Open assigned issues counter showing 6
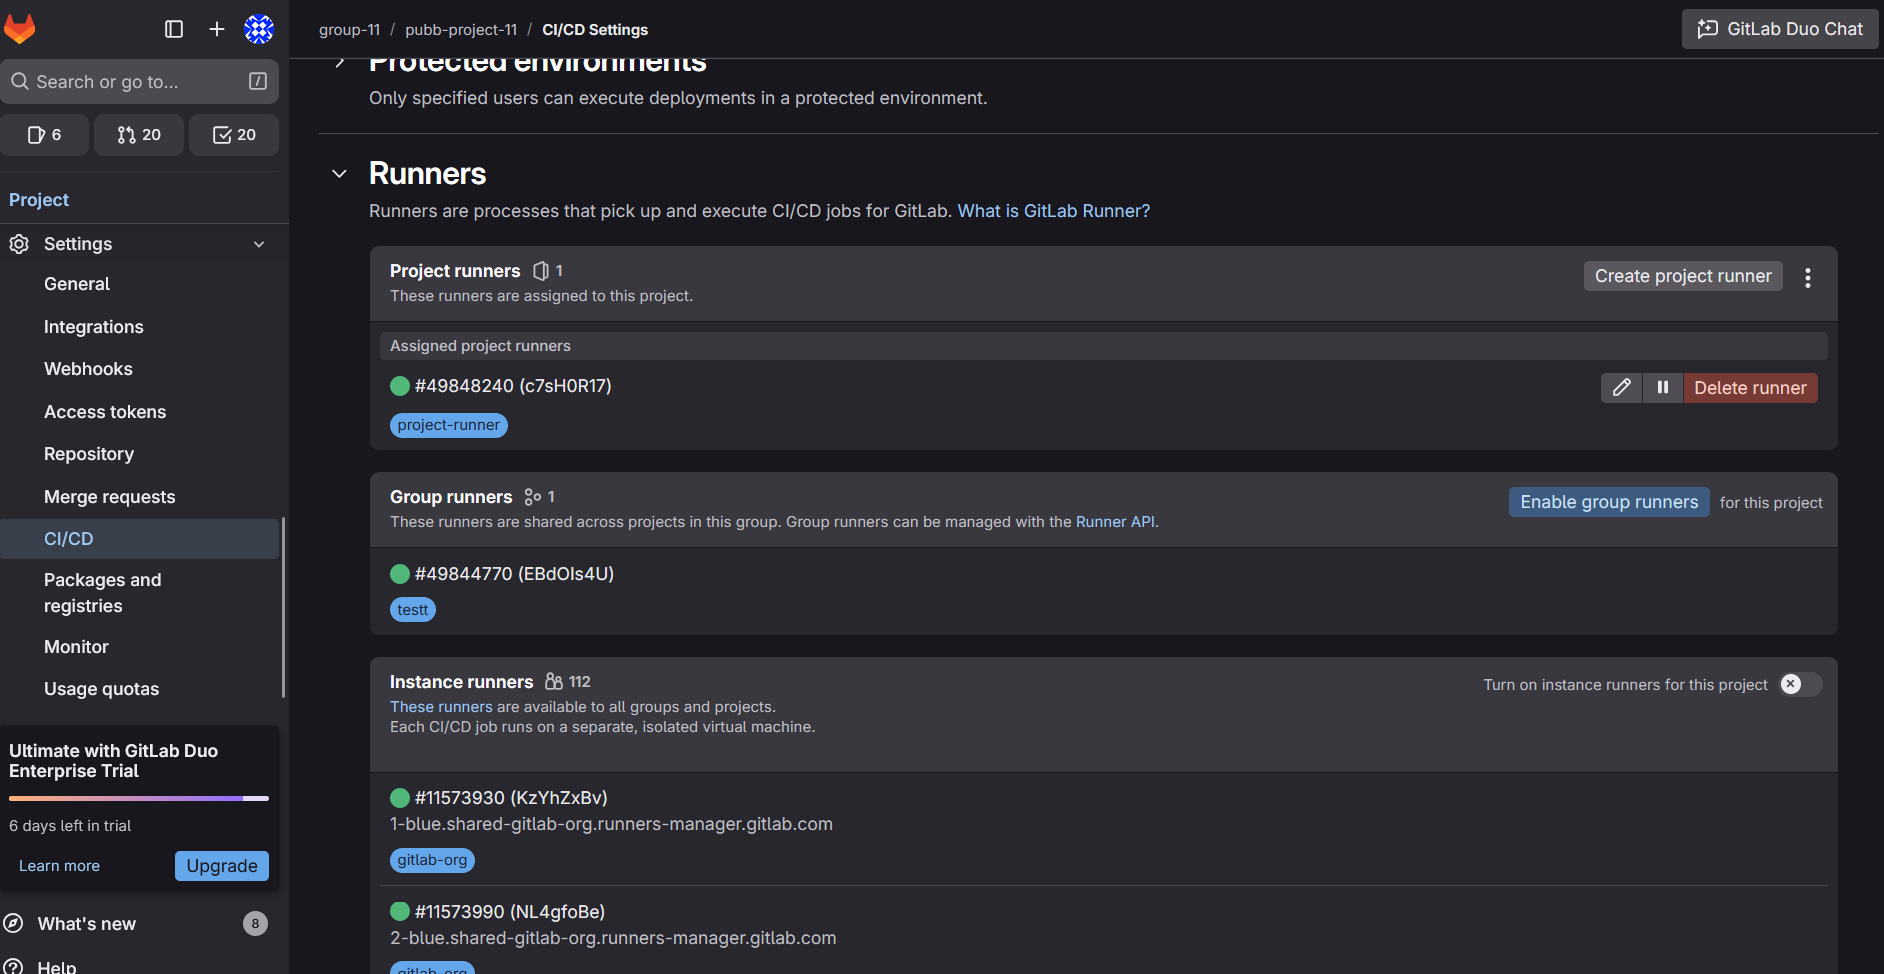1884x974 pixels. point(45,135)
